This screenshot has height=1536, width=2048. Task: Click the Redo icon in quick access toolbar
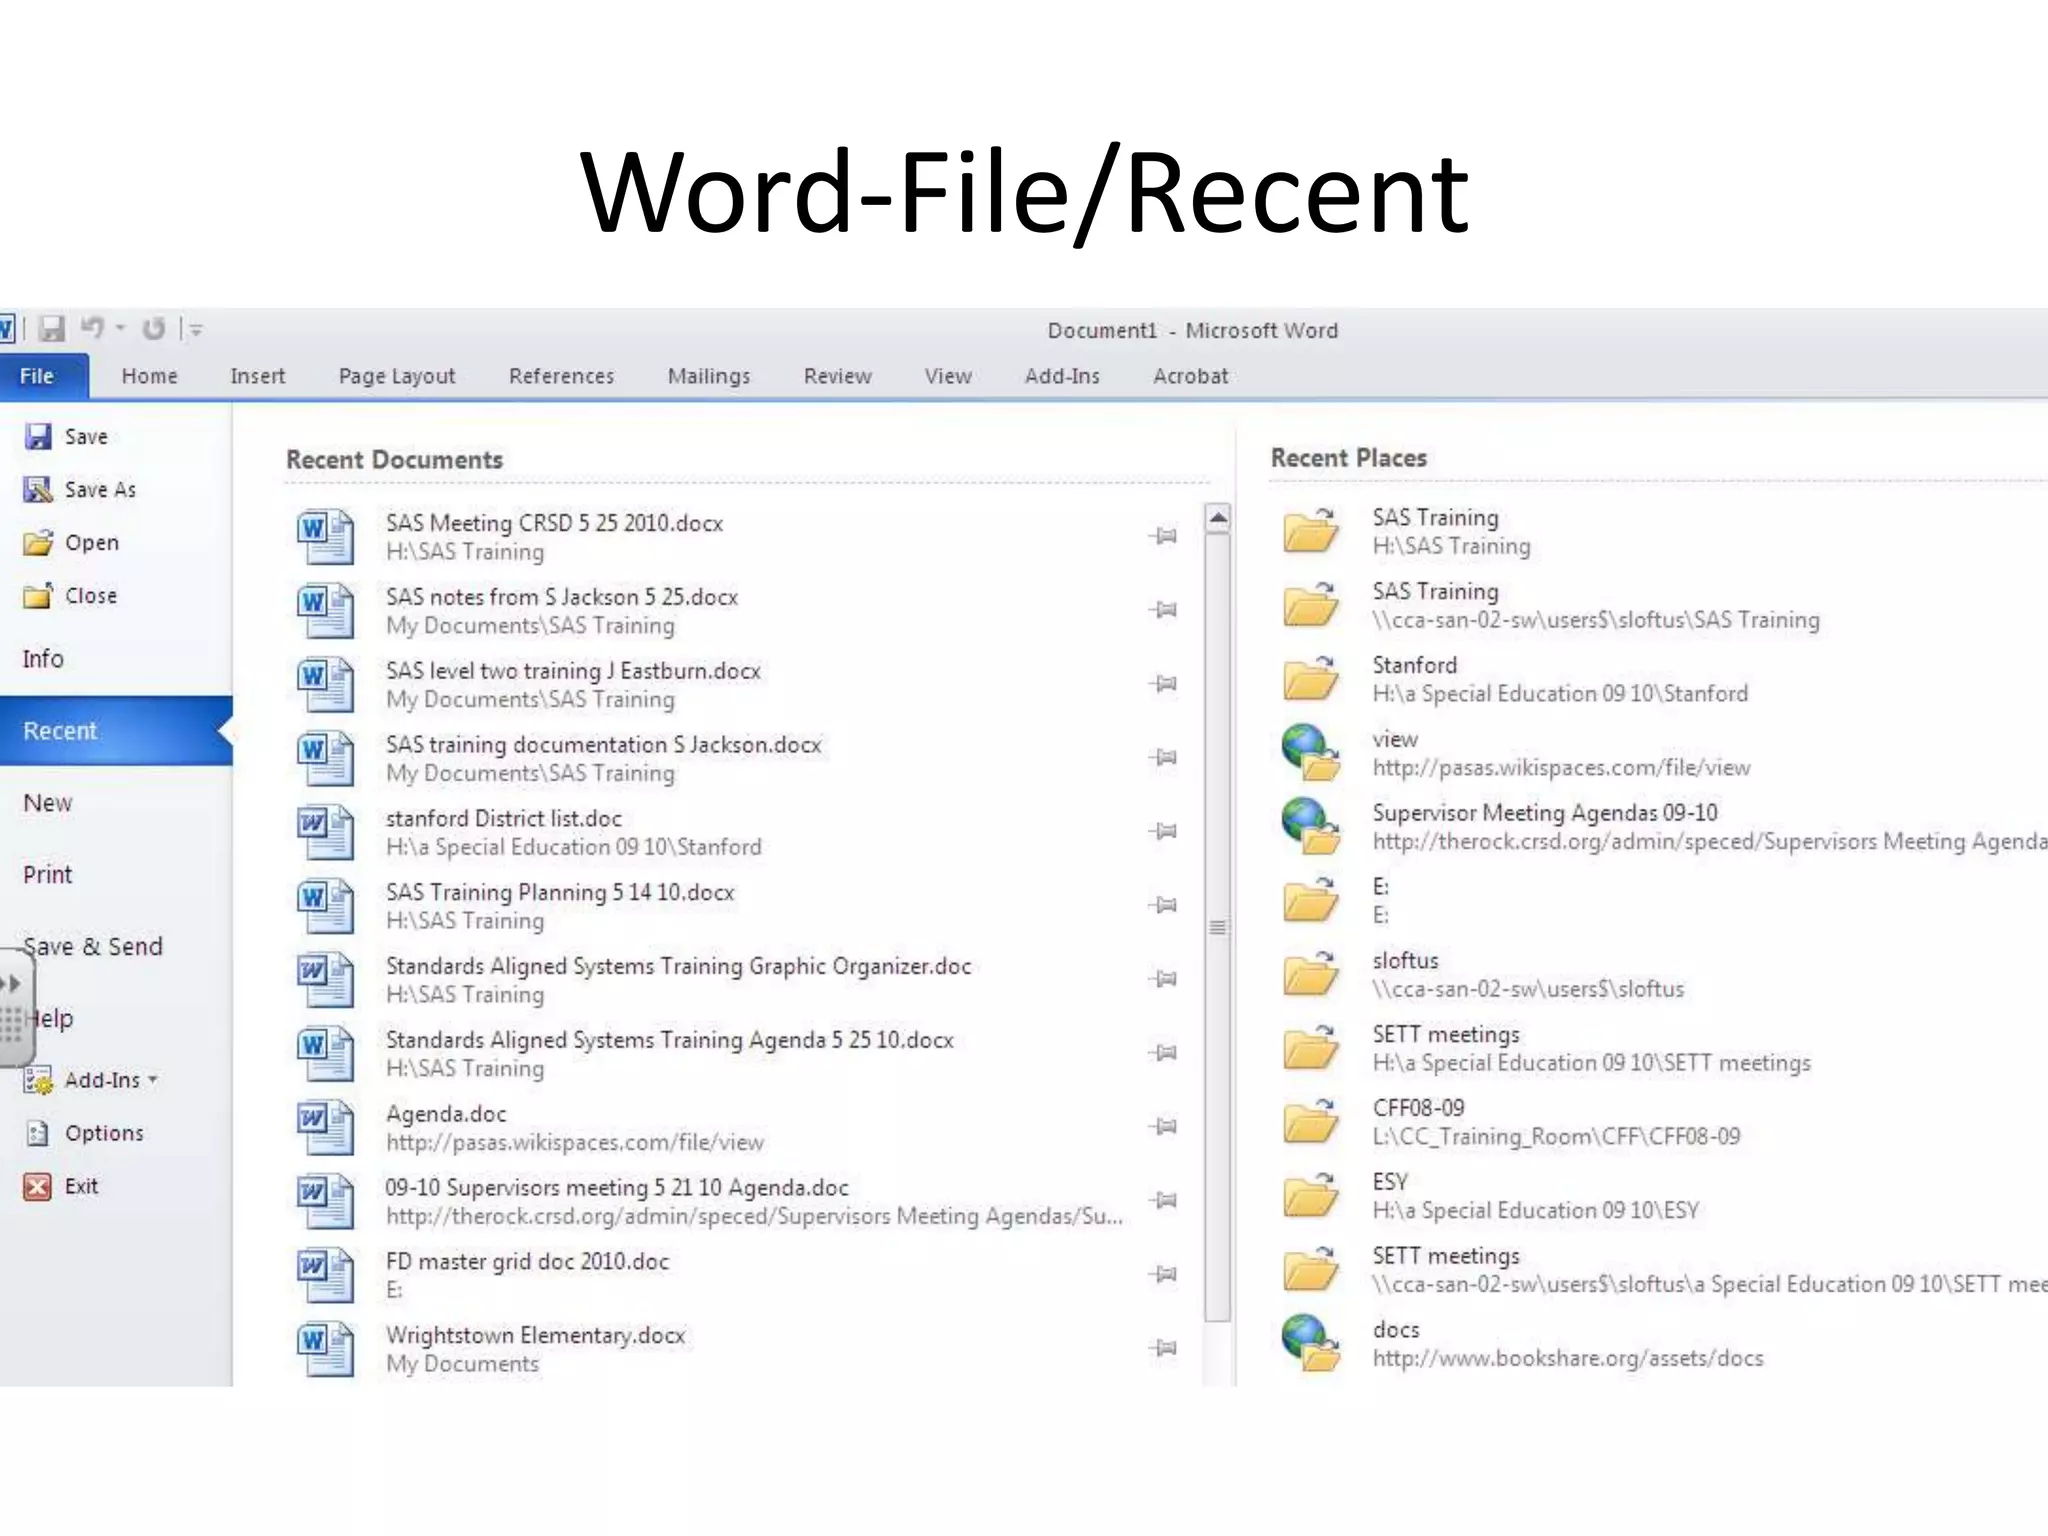point(153,328)
